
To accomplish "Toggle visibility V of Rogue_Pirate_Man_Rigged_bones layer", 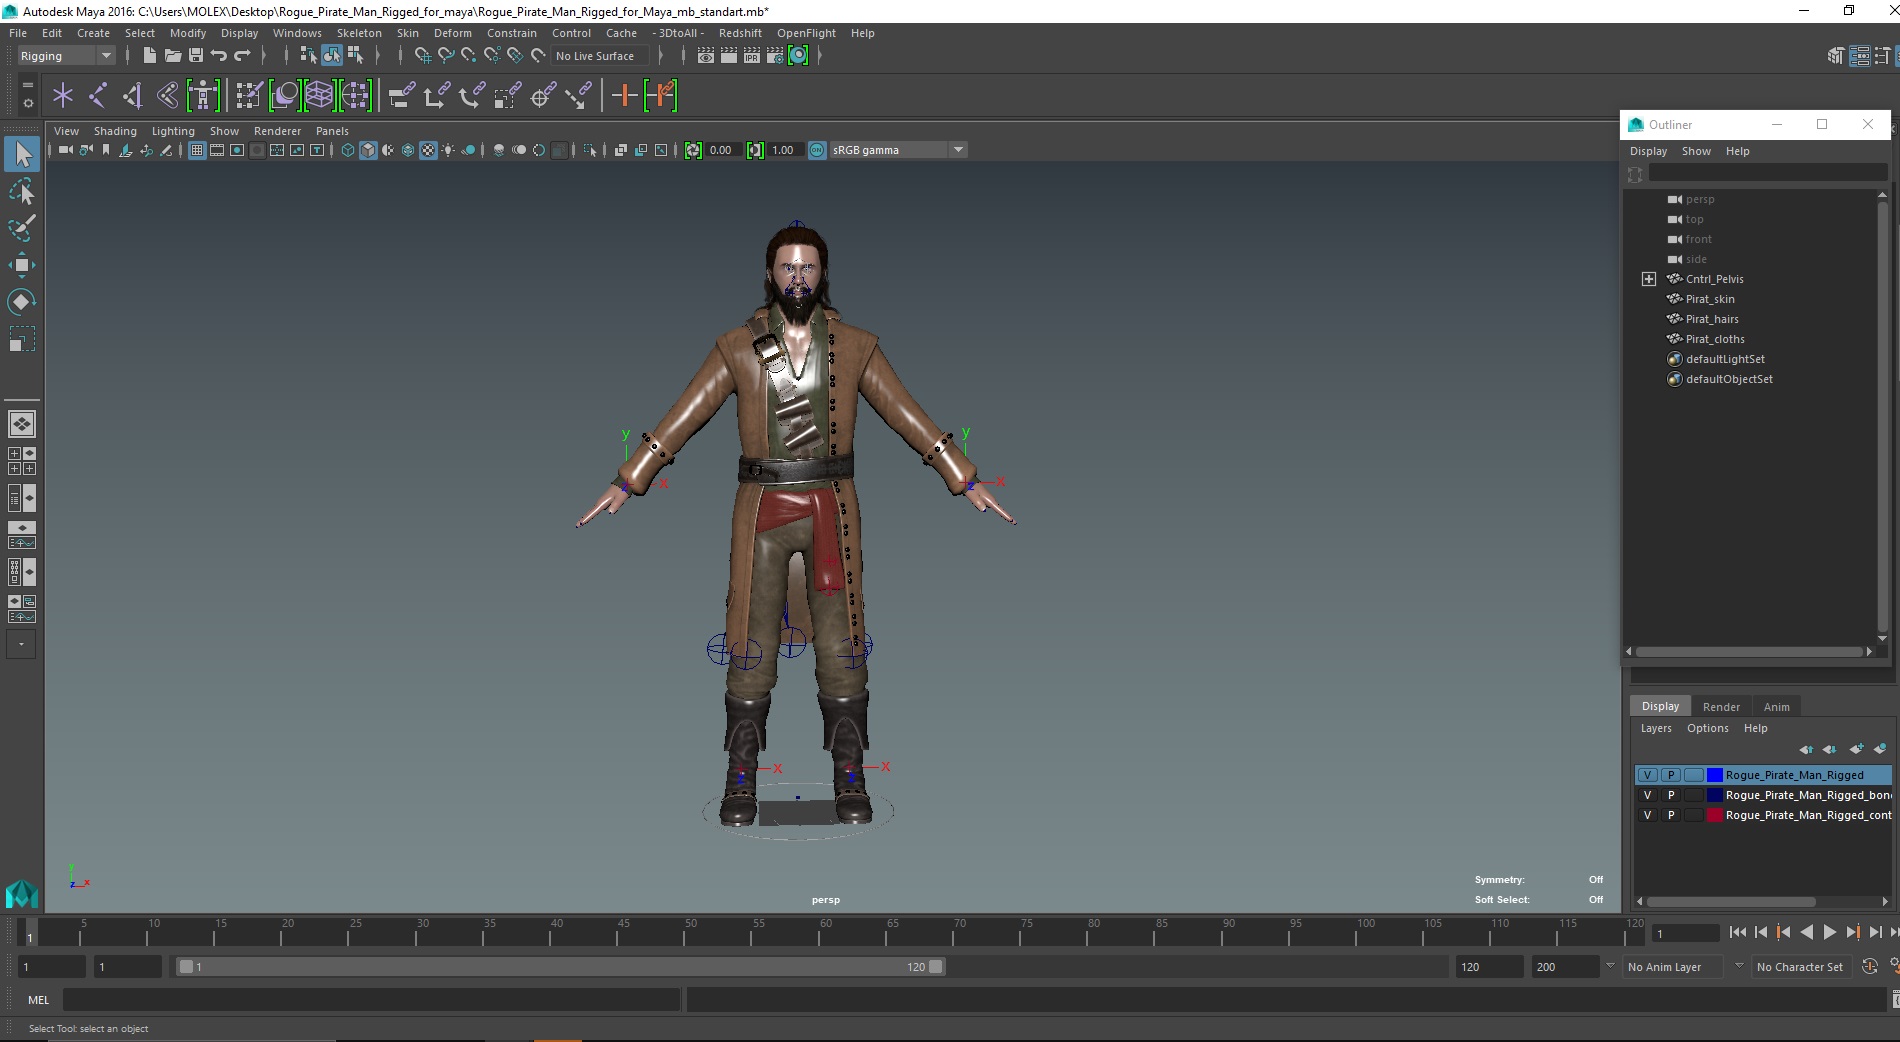I will [x=1647, y=795].
